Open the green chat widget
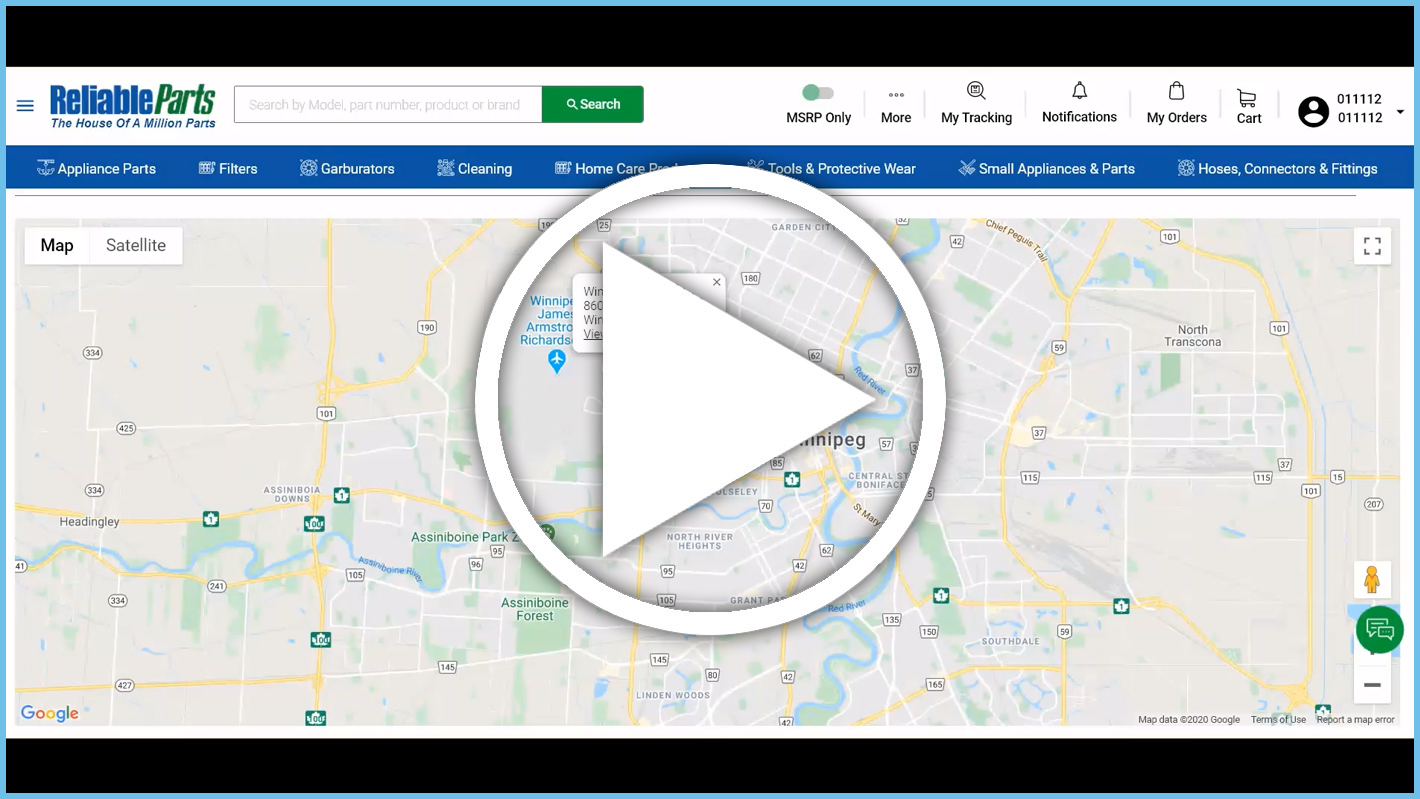The height and width of the screenshot is (799, 1420). (x=1379, y=629)
